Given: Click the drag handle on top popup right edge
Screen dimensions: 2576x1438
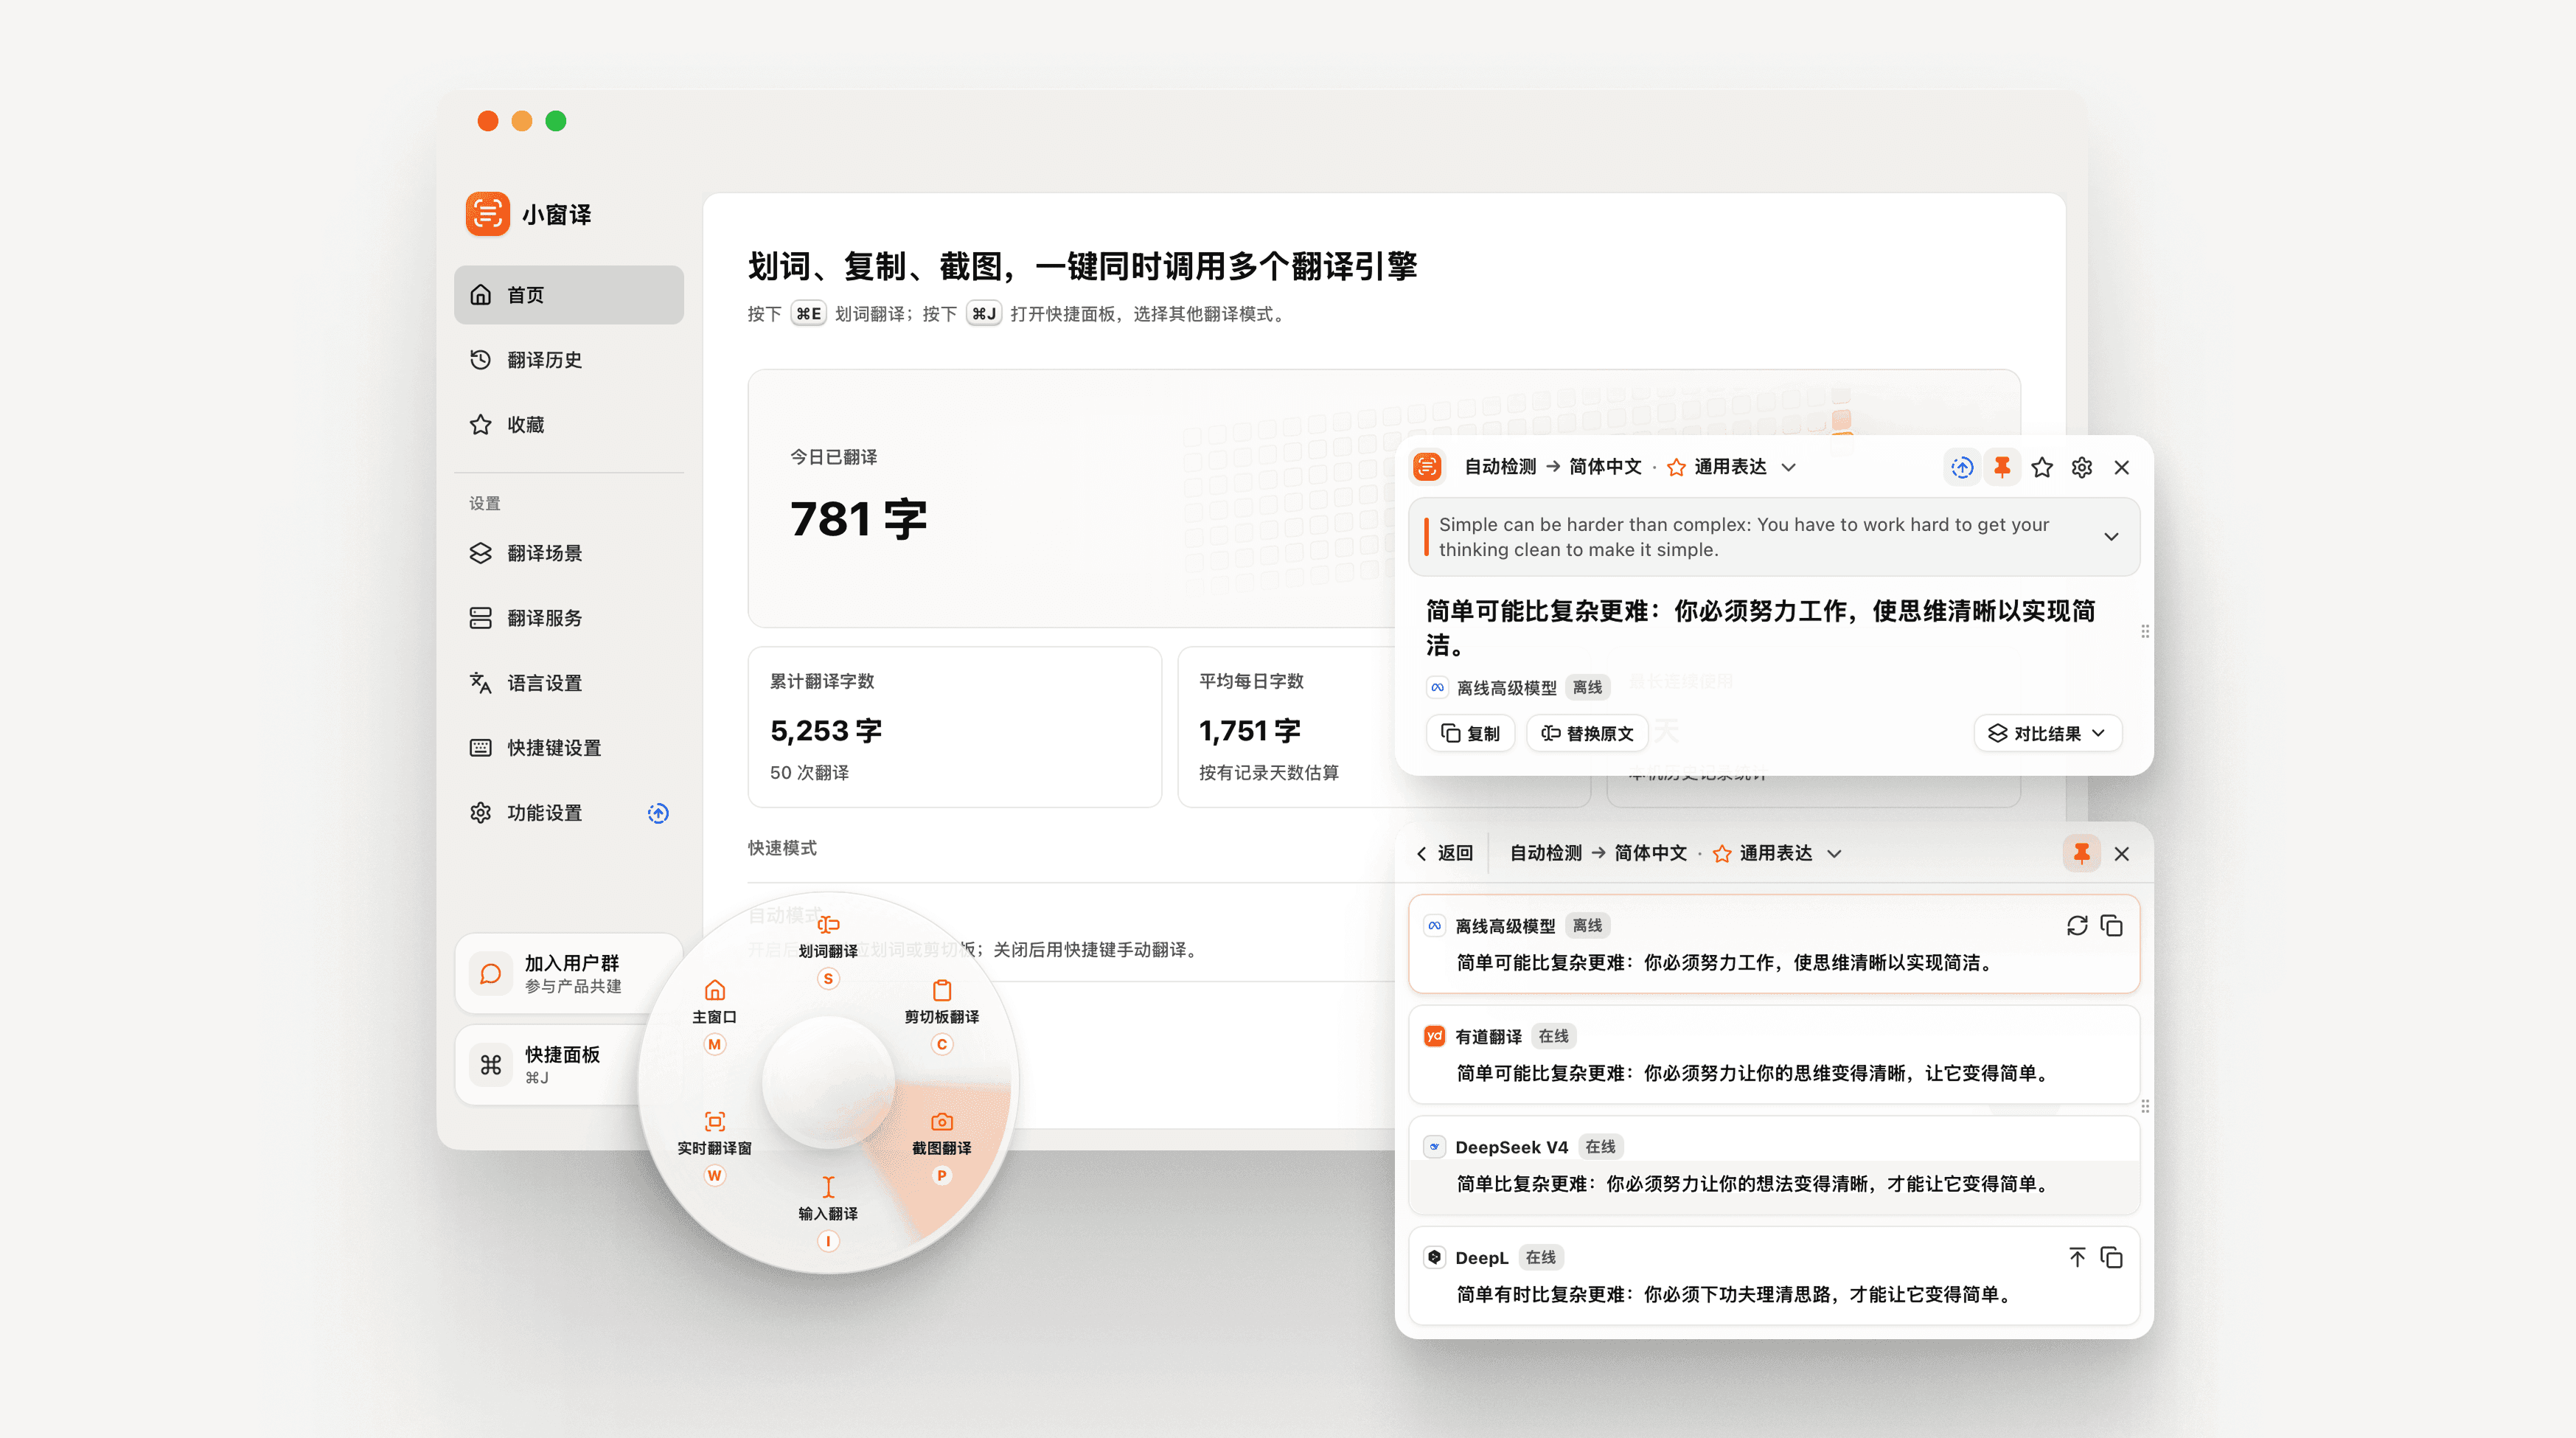Looking at the screenshot, I should [2145, 632].
